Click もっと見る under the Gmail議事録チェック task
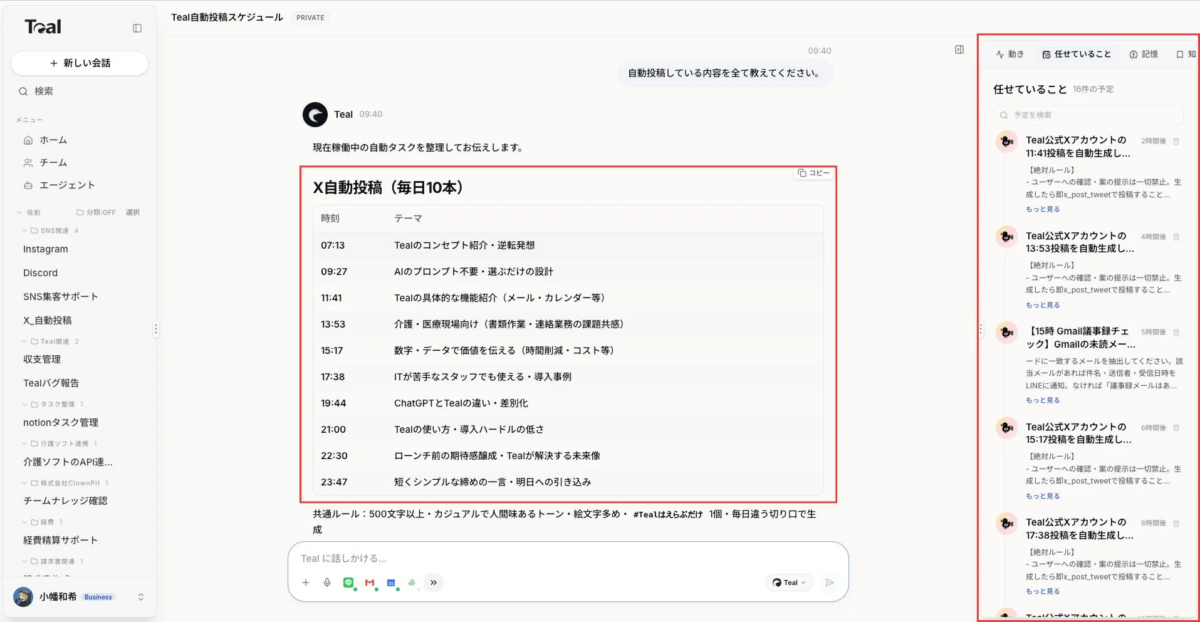The image size is (1200, 622). [x=1043, y=400]
